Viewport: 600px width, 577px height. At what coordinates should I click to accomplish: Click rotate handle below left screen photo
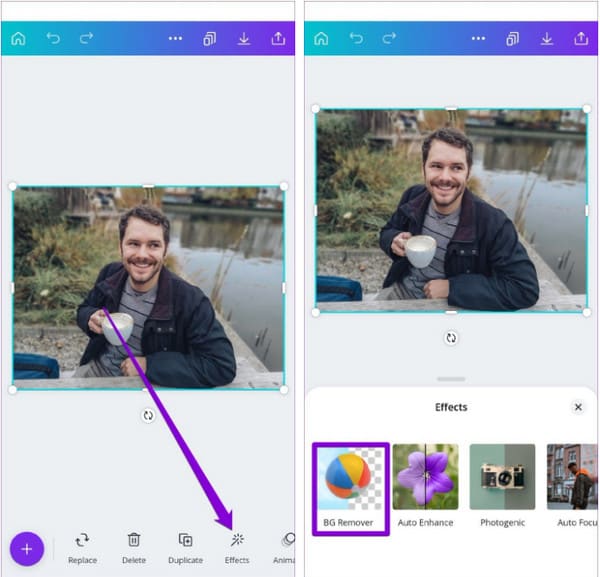pos(148,415)
